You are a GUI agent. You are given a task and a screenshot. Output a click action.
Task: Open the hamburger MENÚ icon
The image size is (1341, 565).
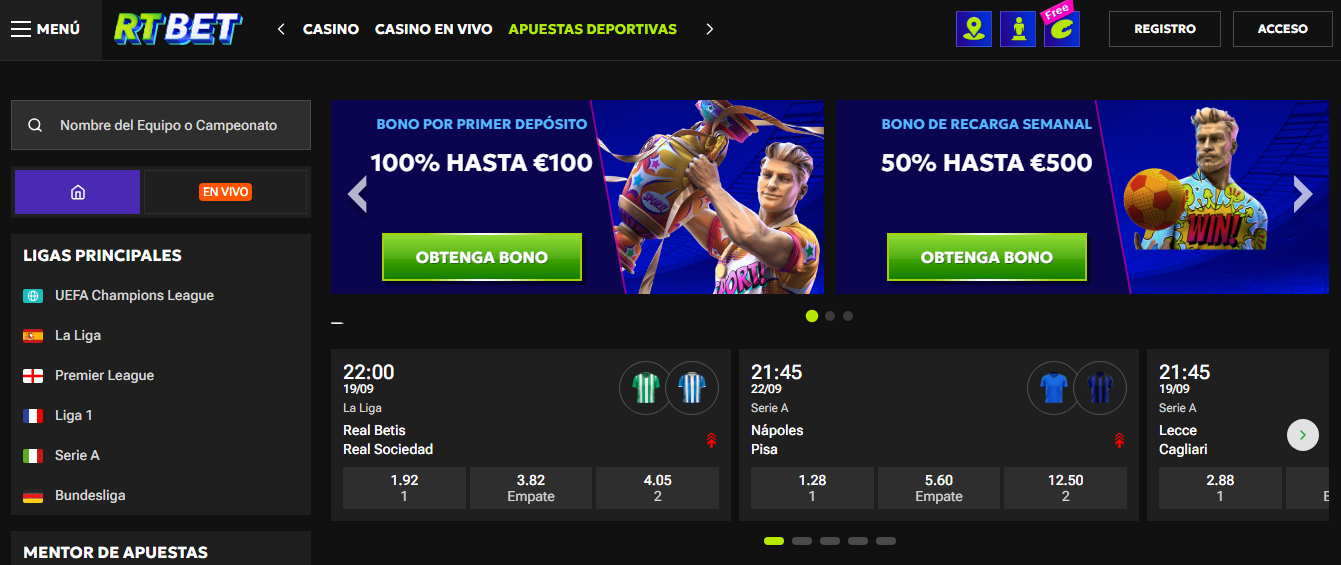(x=21, y=29)
